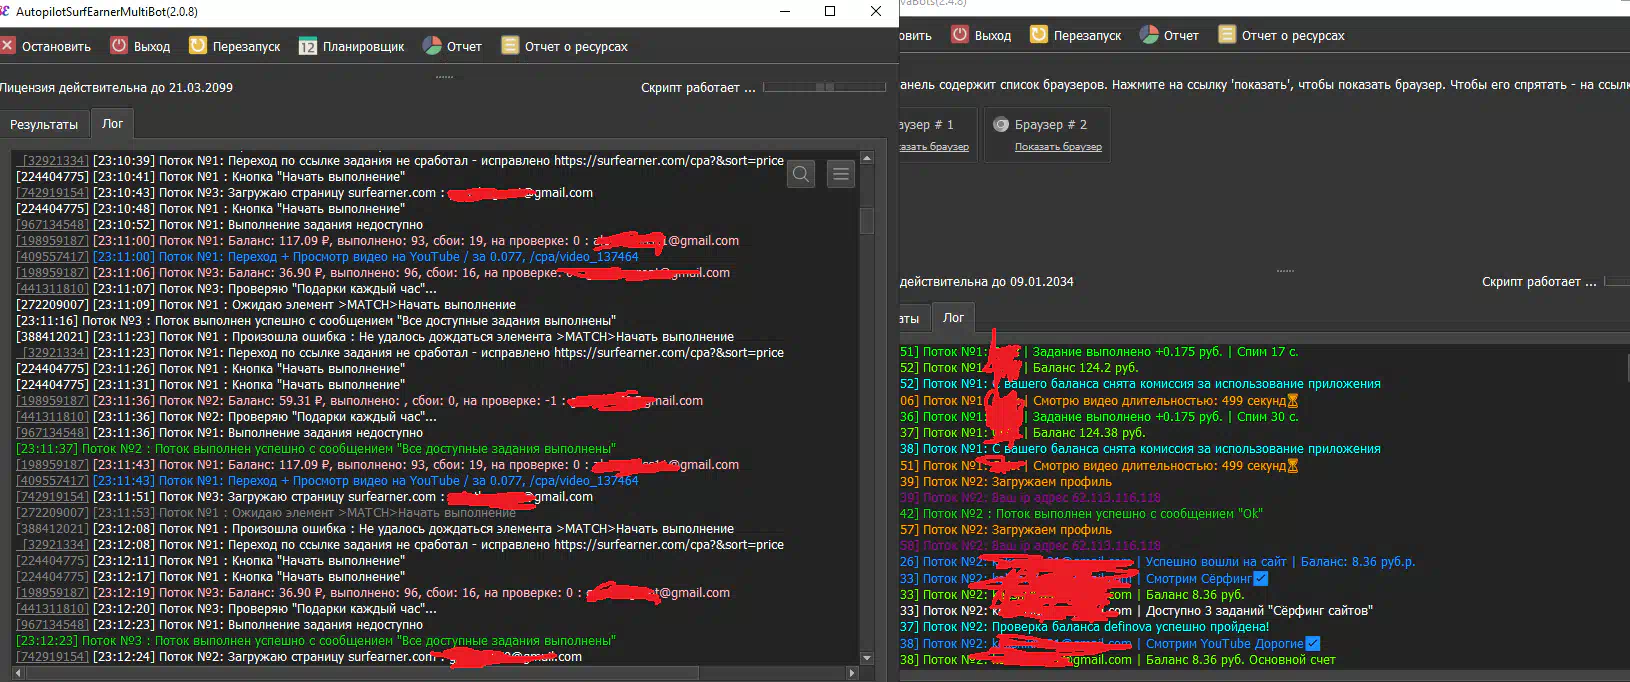This screenshot has width=1630, height=682.
Task: Click the Смотрим Сёрфинг log line
Action: 1084,578
